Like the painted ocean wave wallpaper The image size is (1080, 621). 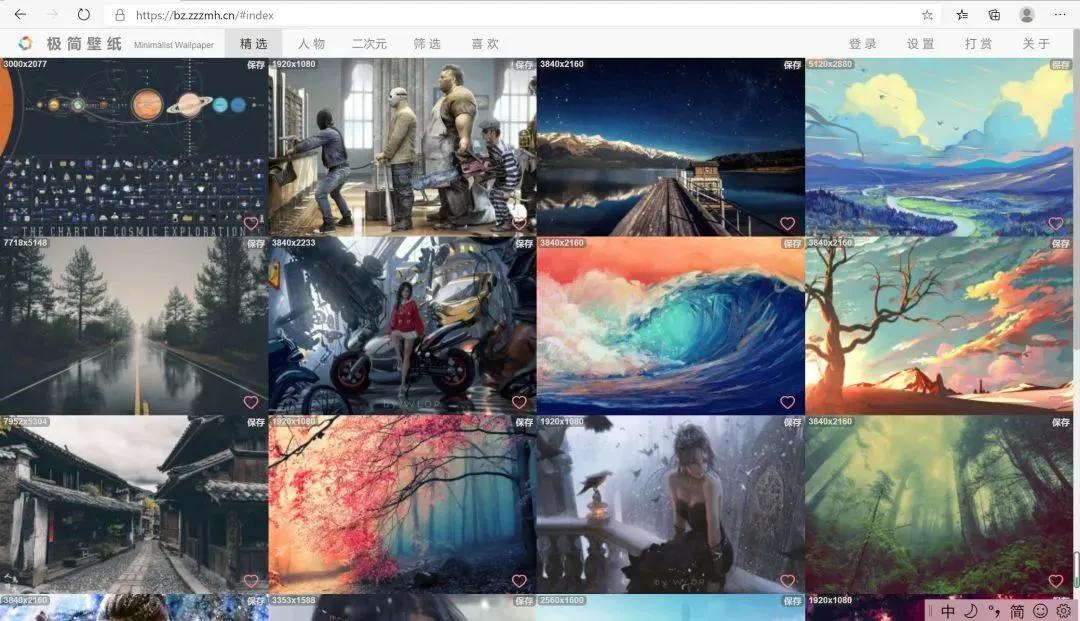(x=787, y=402)
